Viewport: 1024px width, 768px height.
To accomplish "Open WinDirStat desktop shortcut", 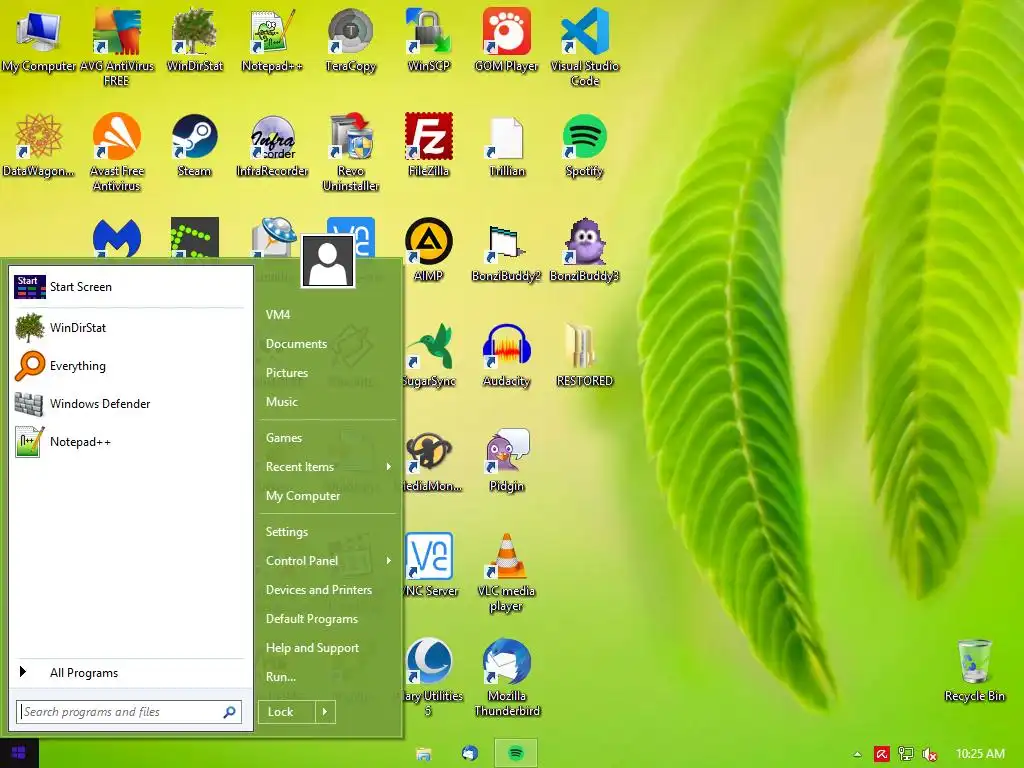I will [x=195, y=40].
